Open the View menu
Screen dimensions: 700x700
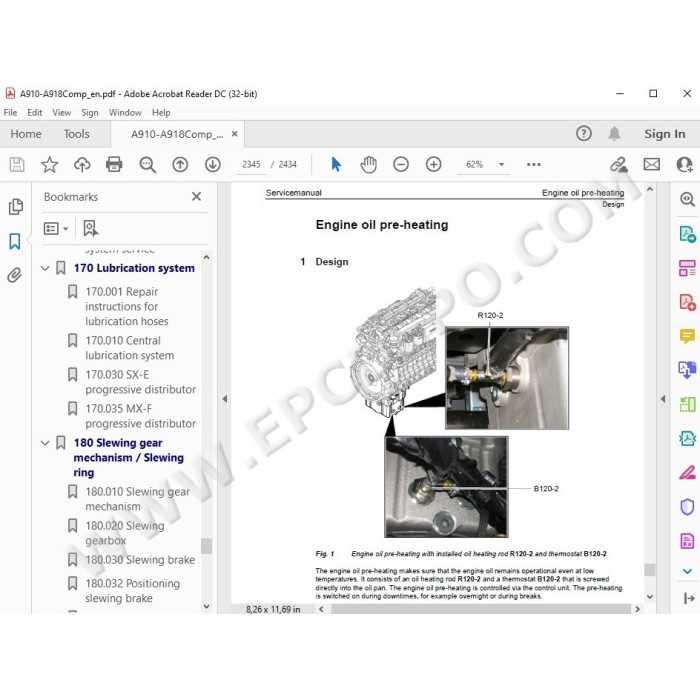[x=62, y=112]
